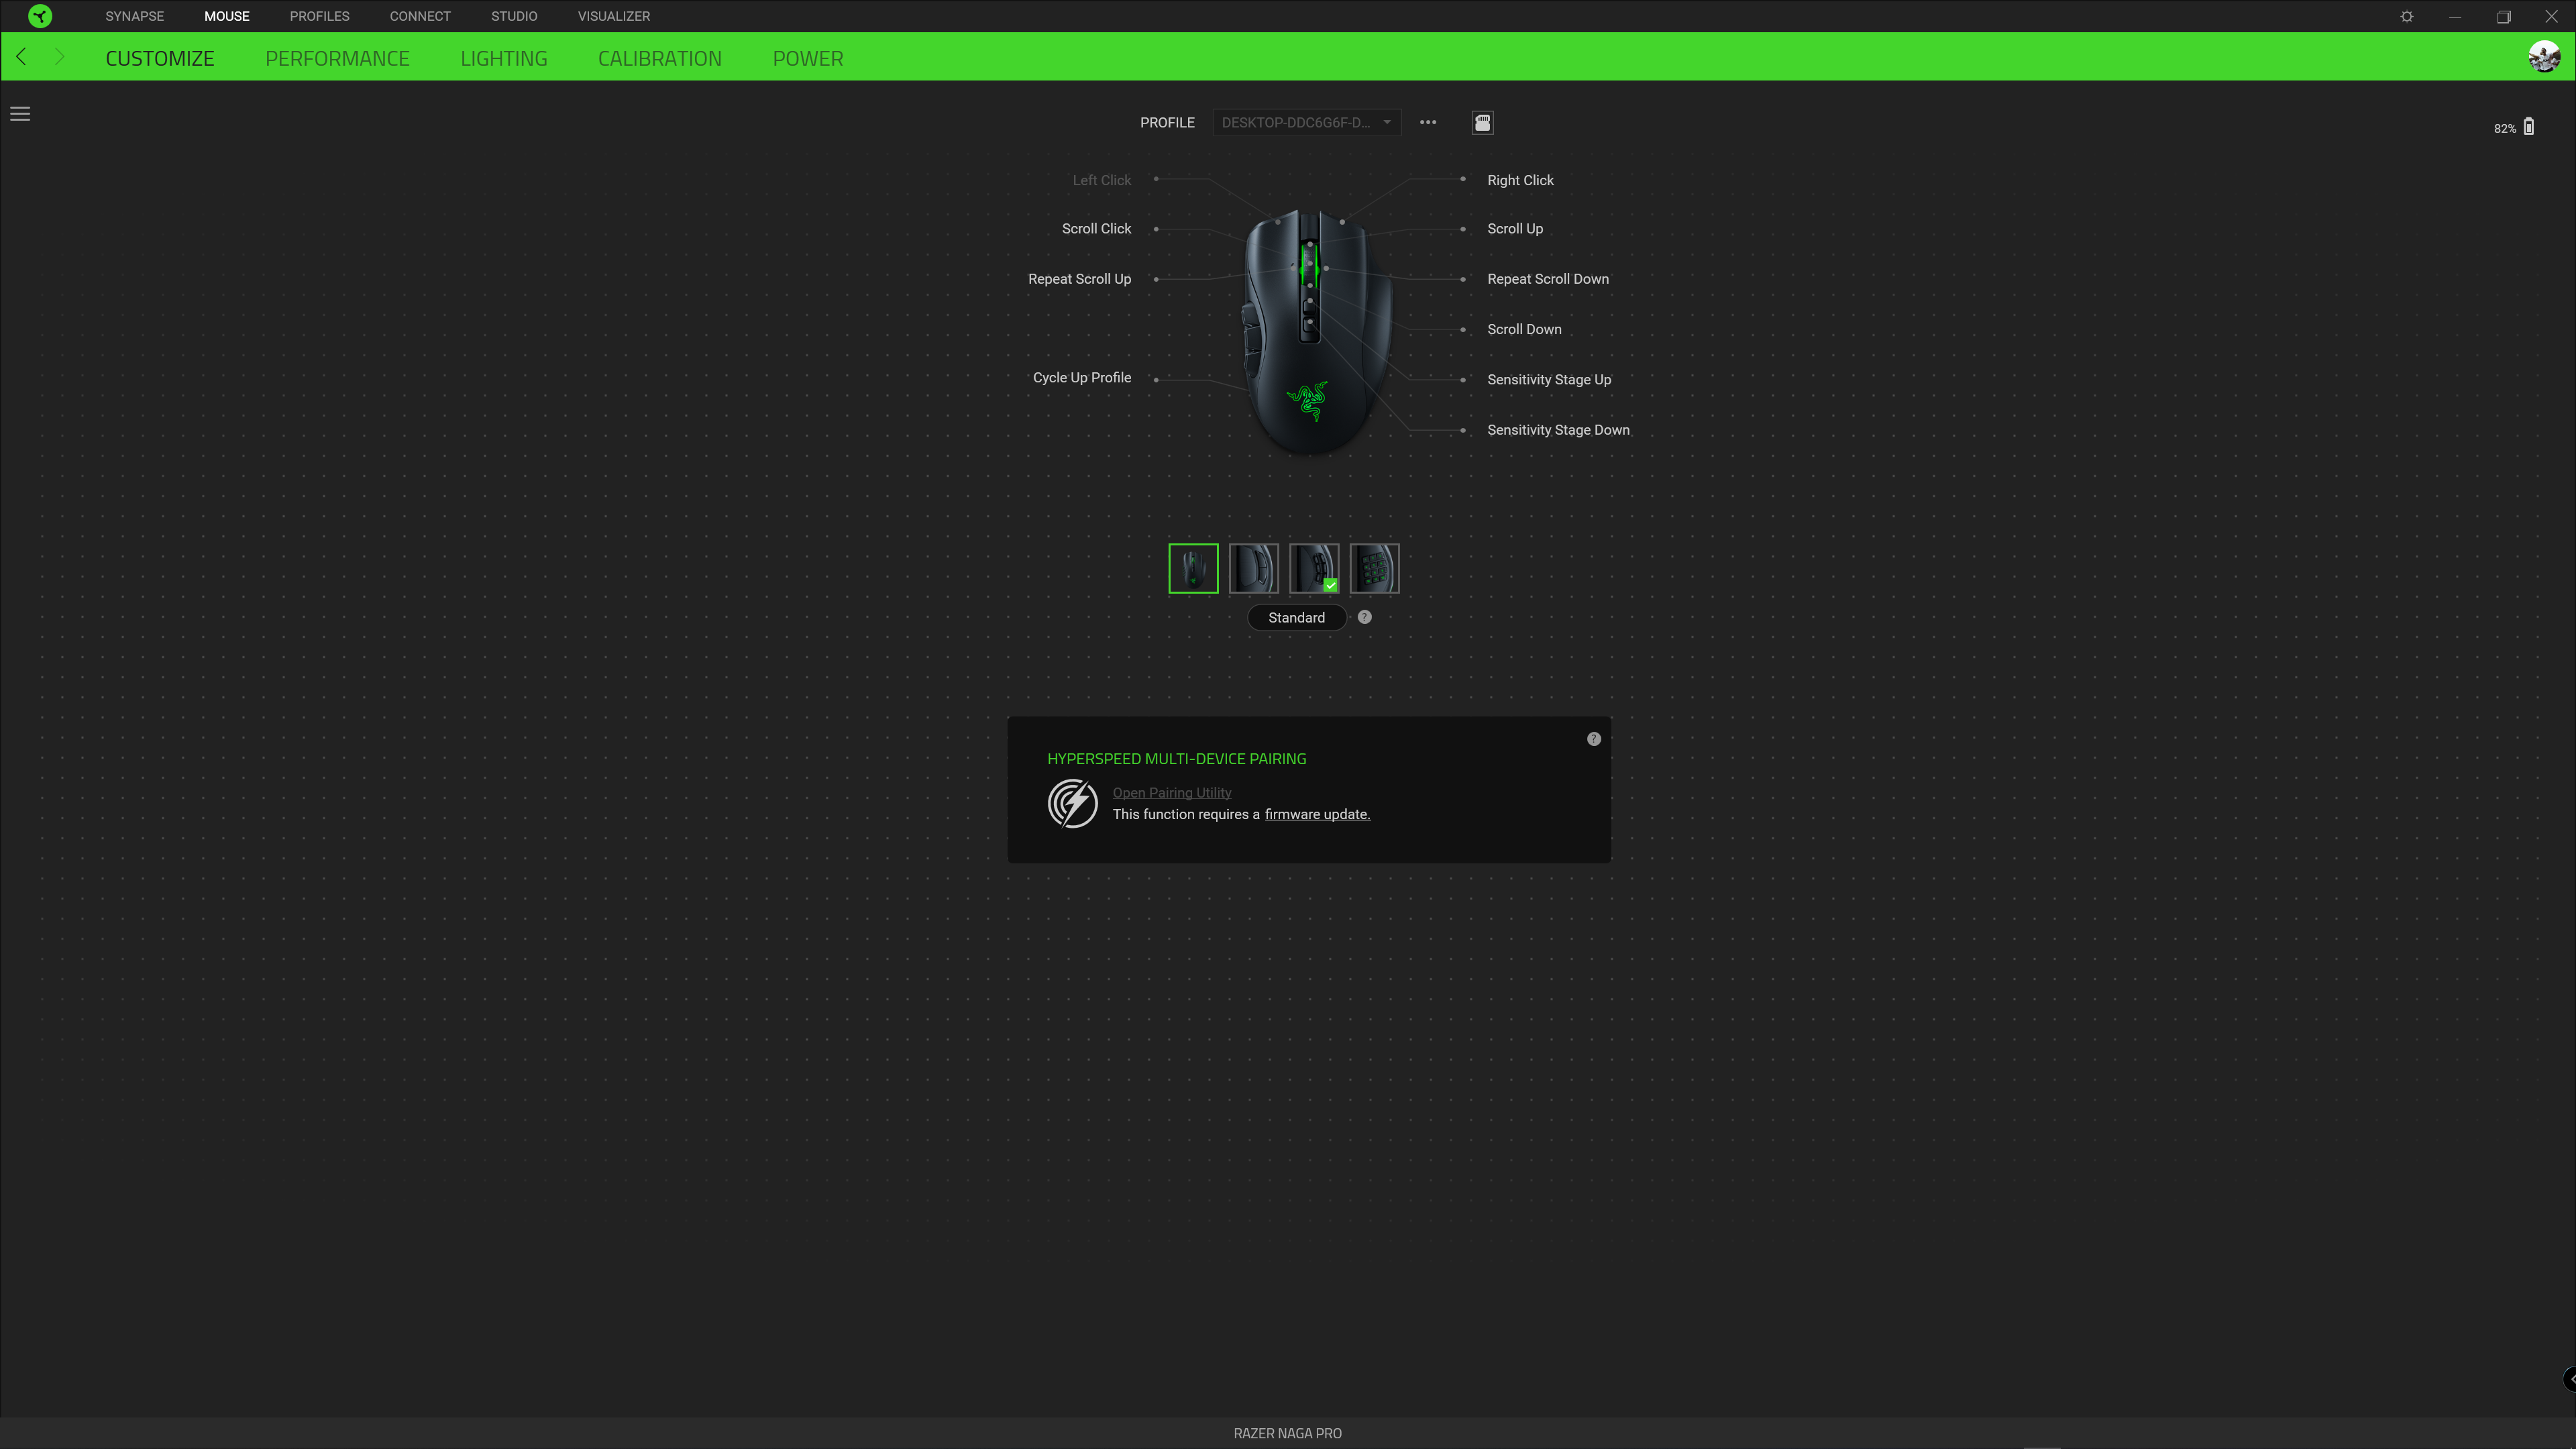Open the STUDIO menu item
Image resolution: width=2576 pixels, height=1449 pixels.
(513, 16)
